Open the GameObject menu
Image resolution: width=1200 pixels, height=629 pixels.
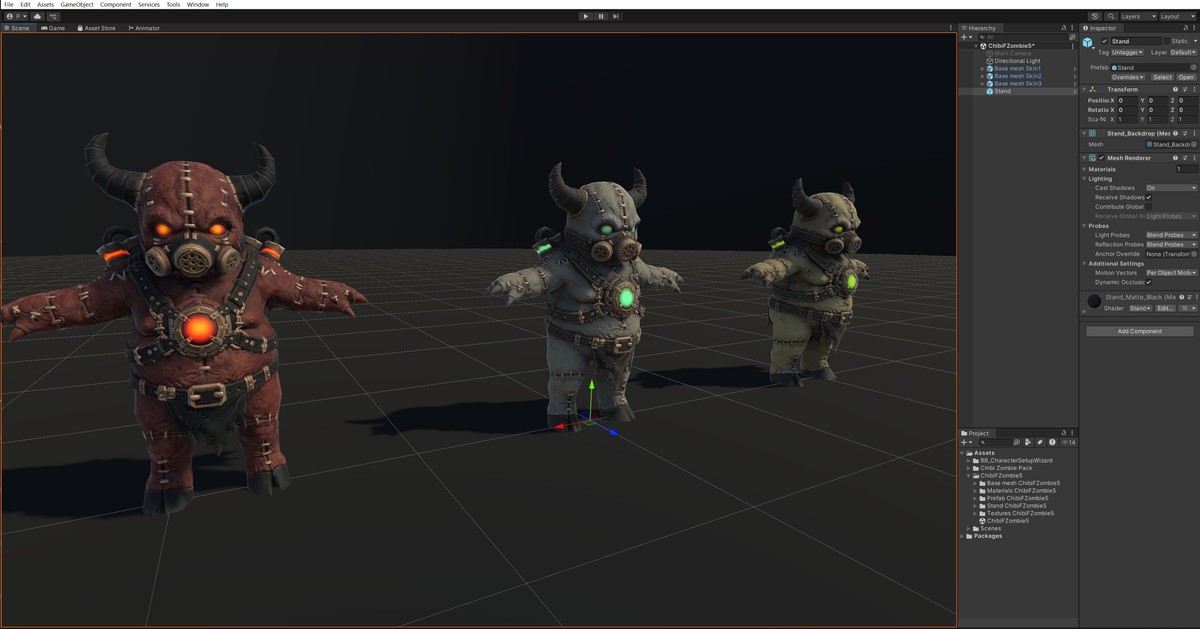pos(76,4)
